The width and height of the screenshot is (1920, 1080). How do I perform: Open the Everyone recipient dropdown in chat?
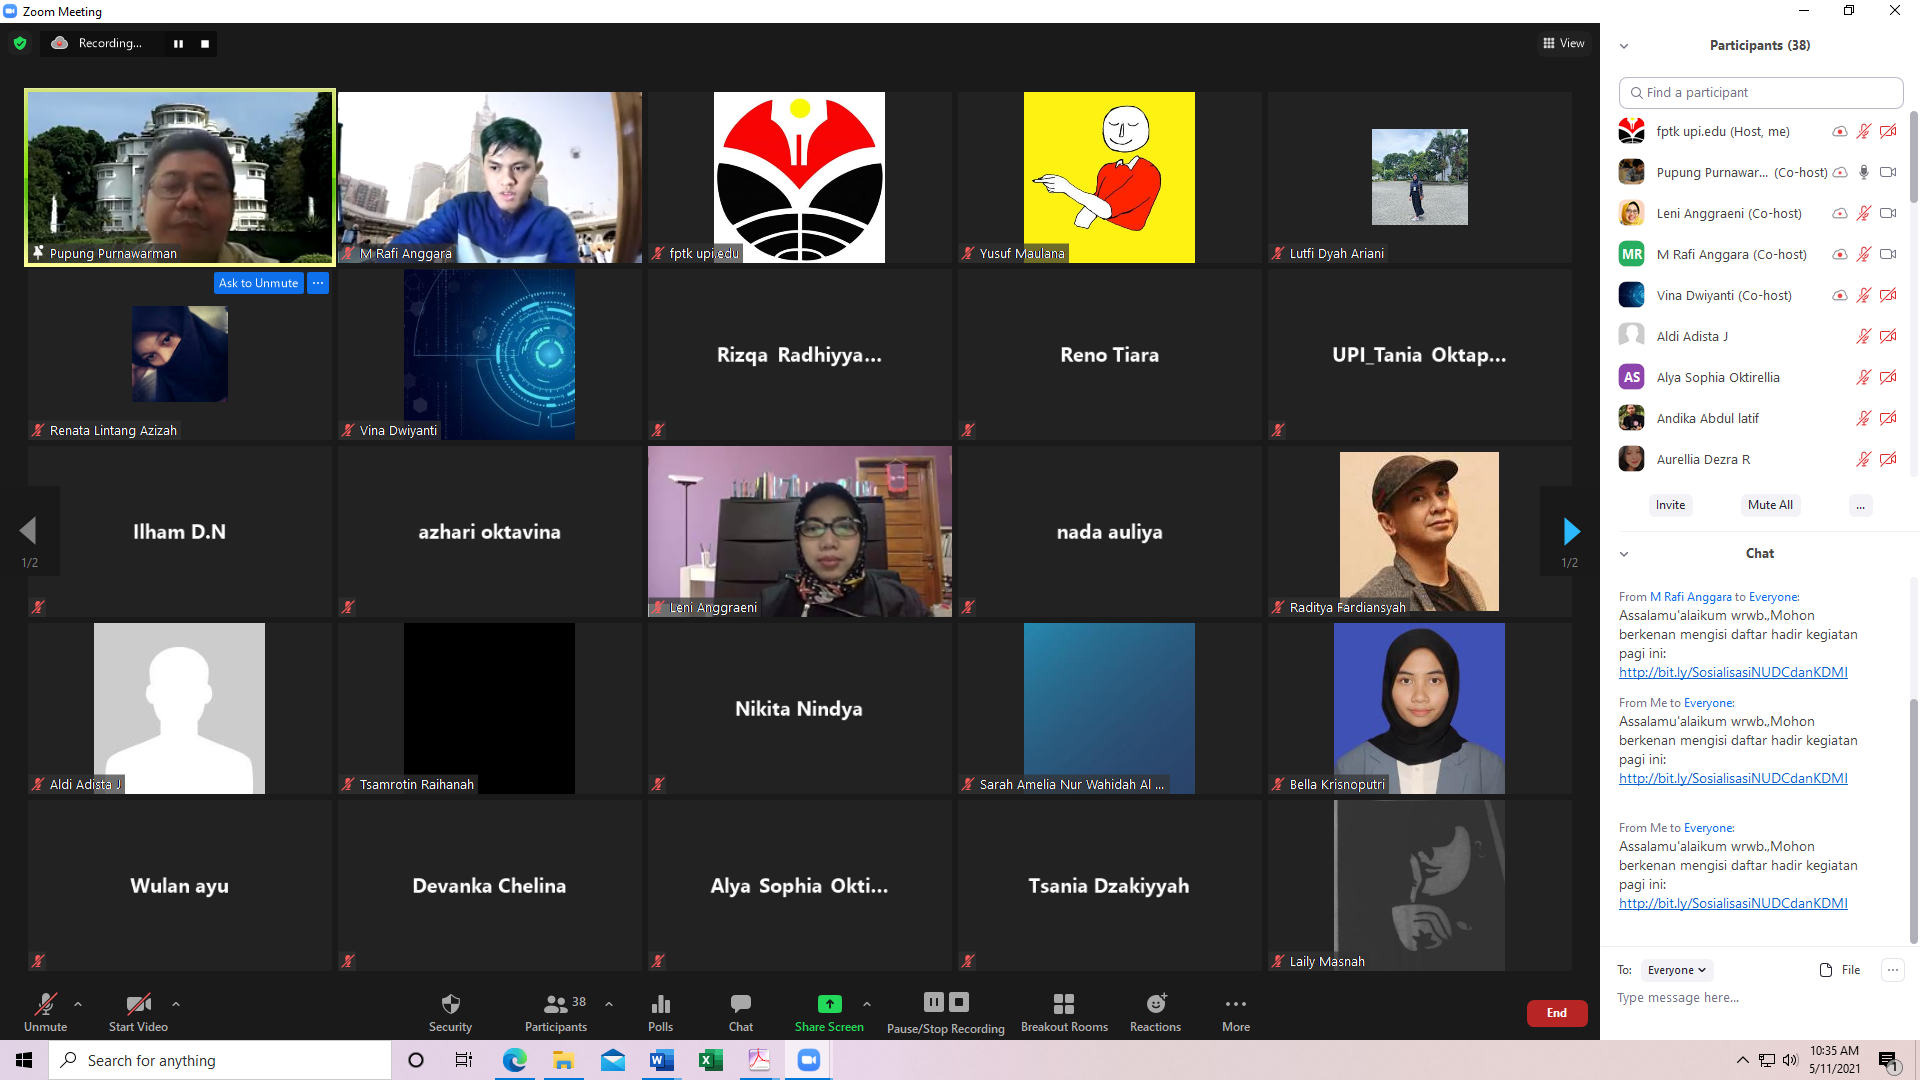coord(1677,970)
